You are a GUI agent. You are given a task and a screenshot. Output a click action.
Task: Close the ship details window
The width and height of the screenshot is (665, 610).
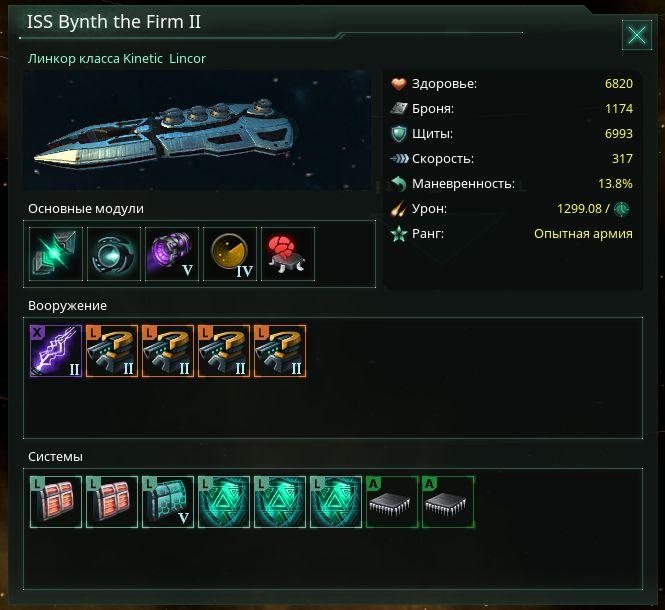coord(637,36)
